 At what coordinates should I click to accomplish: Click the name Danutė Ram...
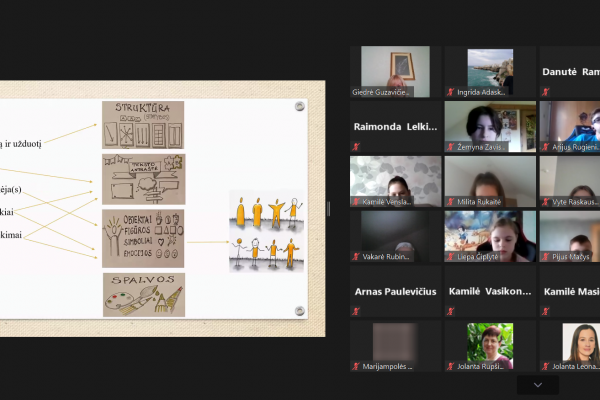571,72
